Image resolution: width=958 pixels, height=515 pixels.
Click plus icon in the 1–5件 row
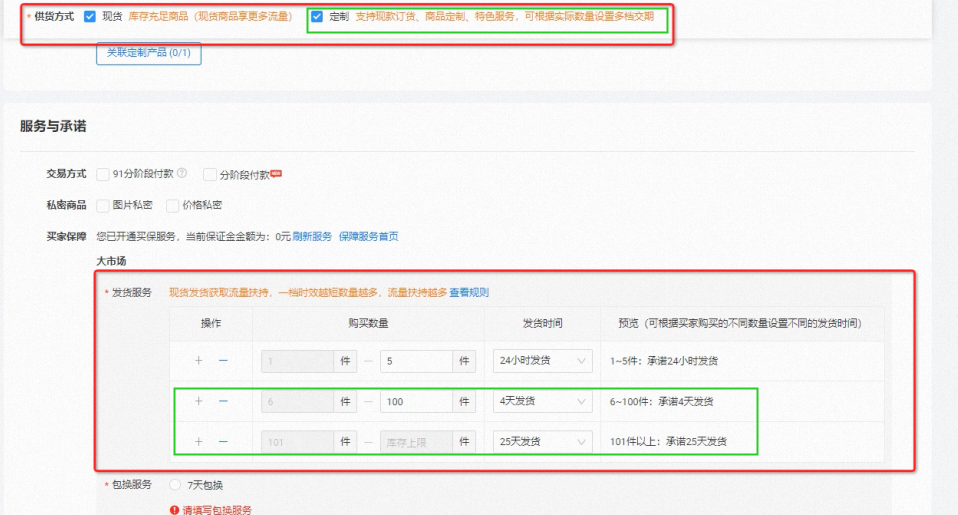pos(198,361)
